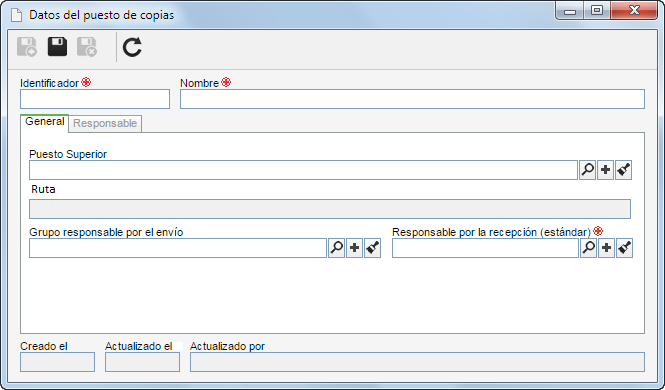Select the General tab
The image size is (665, 390).
pos(45,122)
